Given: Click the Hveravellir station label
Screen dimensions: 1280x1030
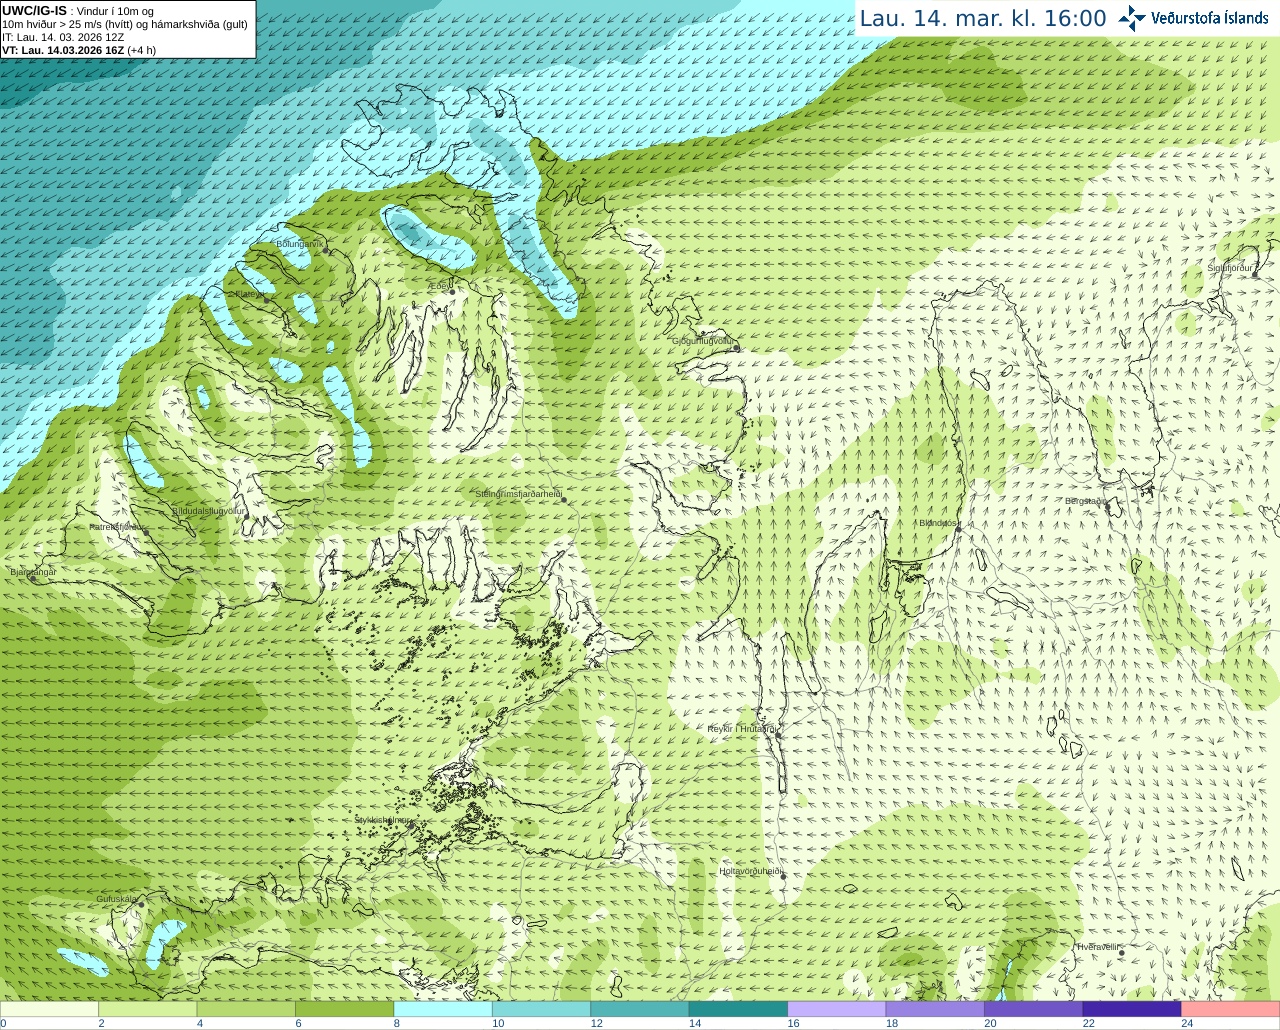Looking at the screenshot, I should pos(1097,947).
